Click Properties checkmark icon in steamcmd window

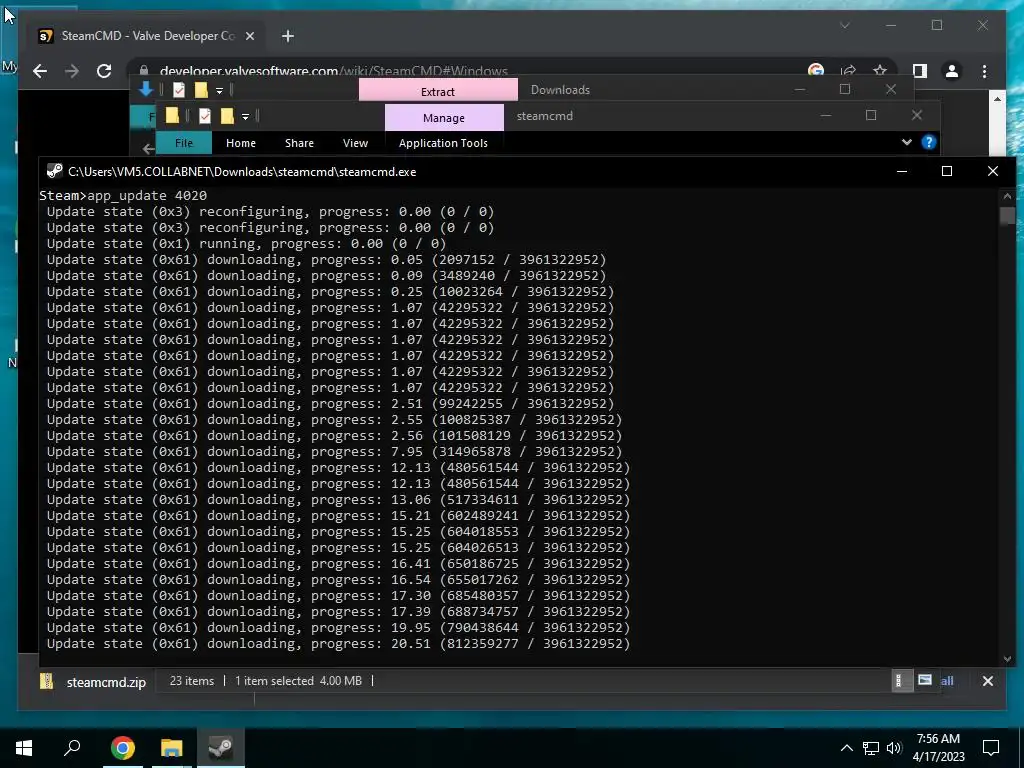[205, 116]
